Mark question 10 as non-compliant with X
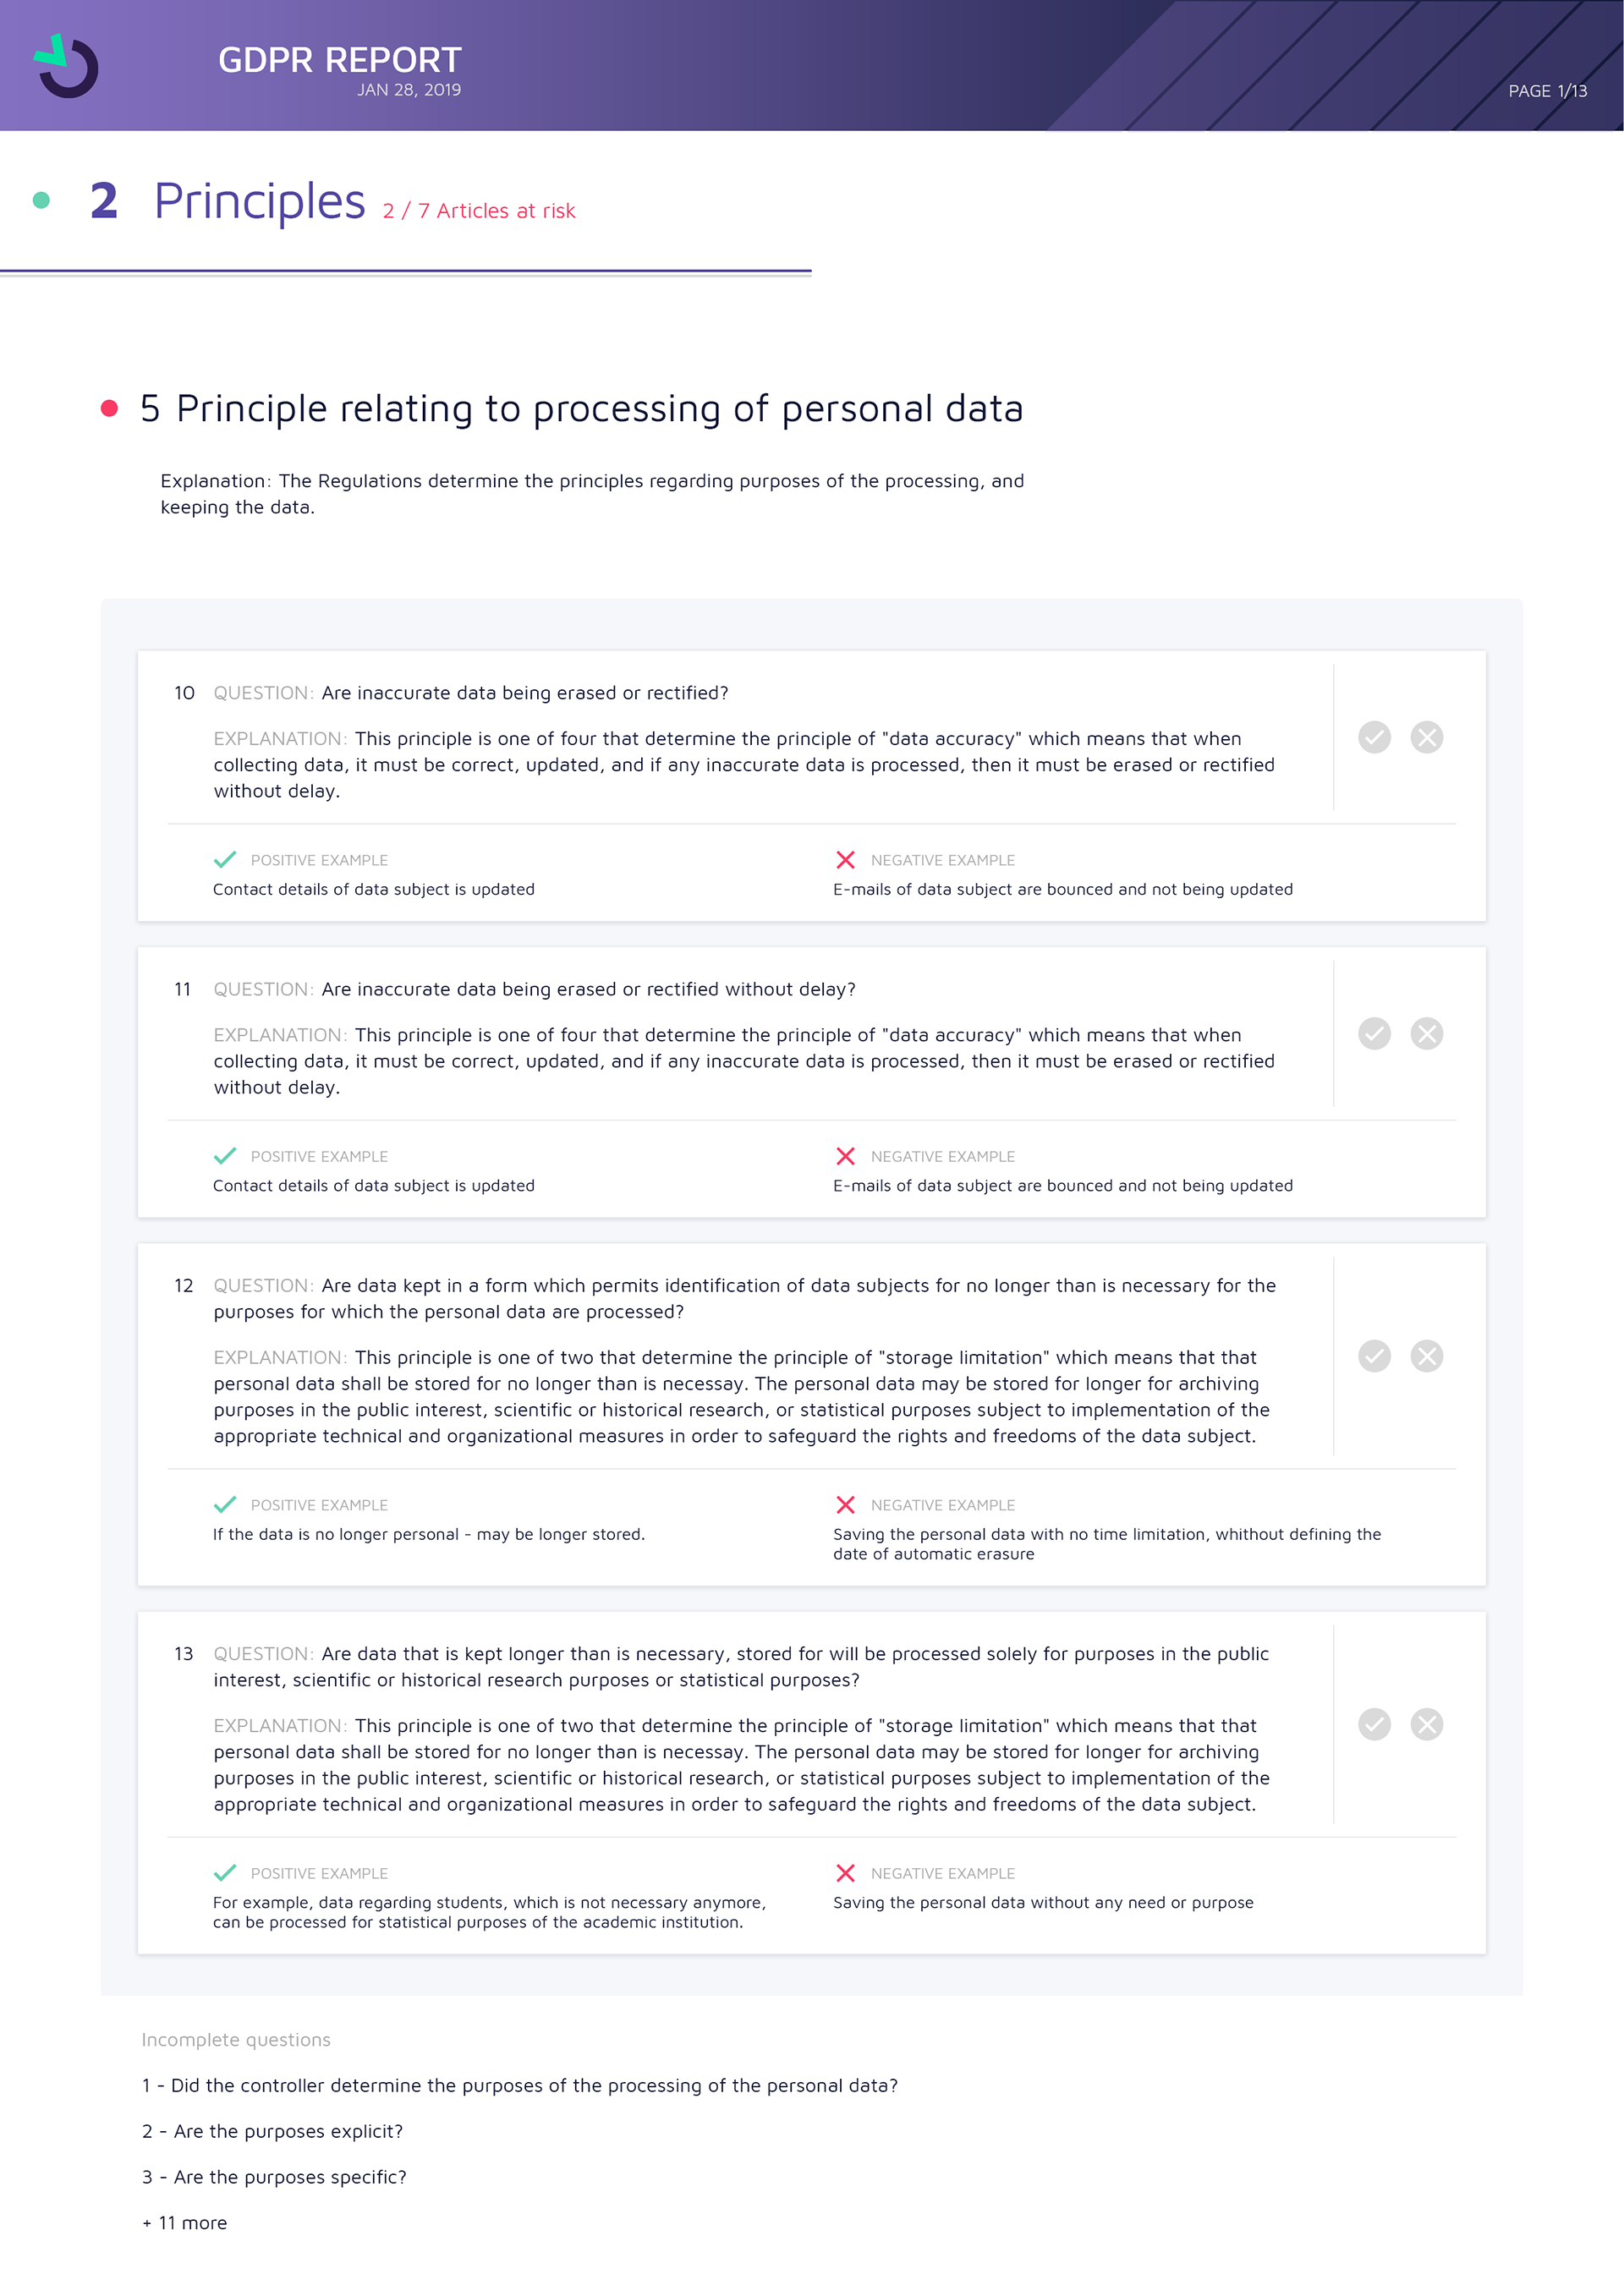The width and height of the screenshot is (1624, 2296). pos(1426,737)
